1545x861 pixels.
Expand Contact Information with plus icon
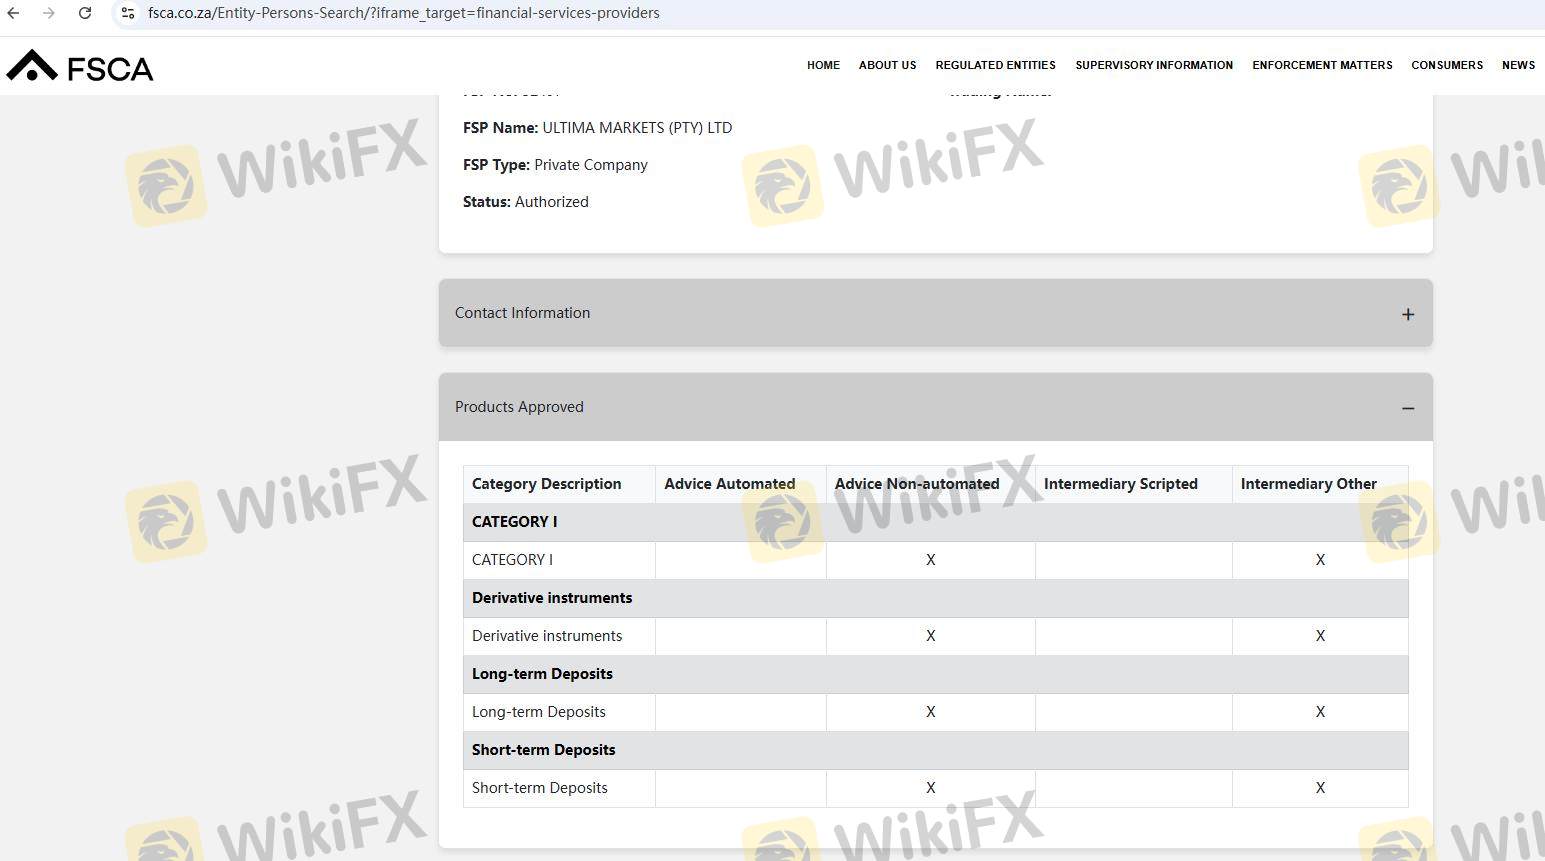coord(1407,314)
